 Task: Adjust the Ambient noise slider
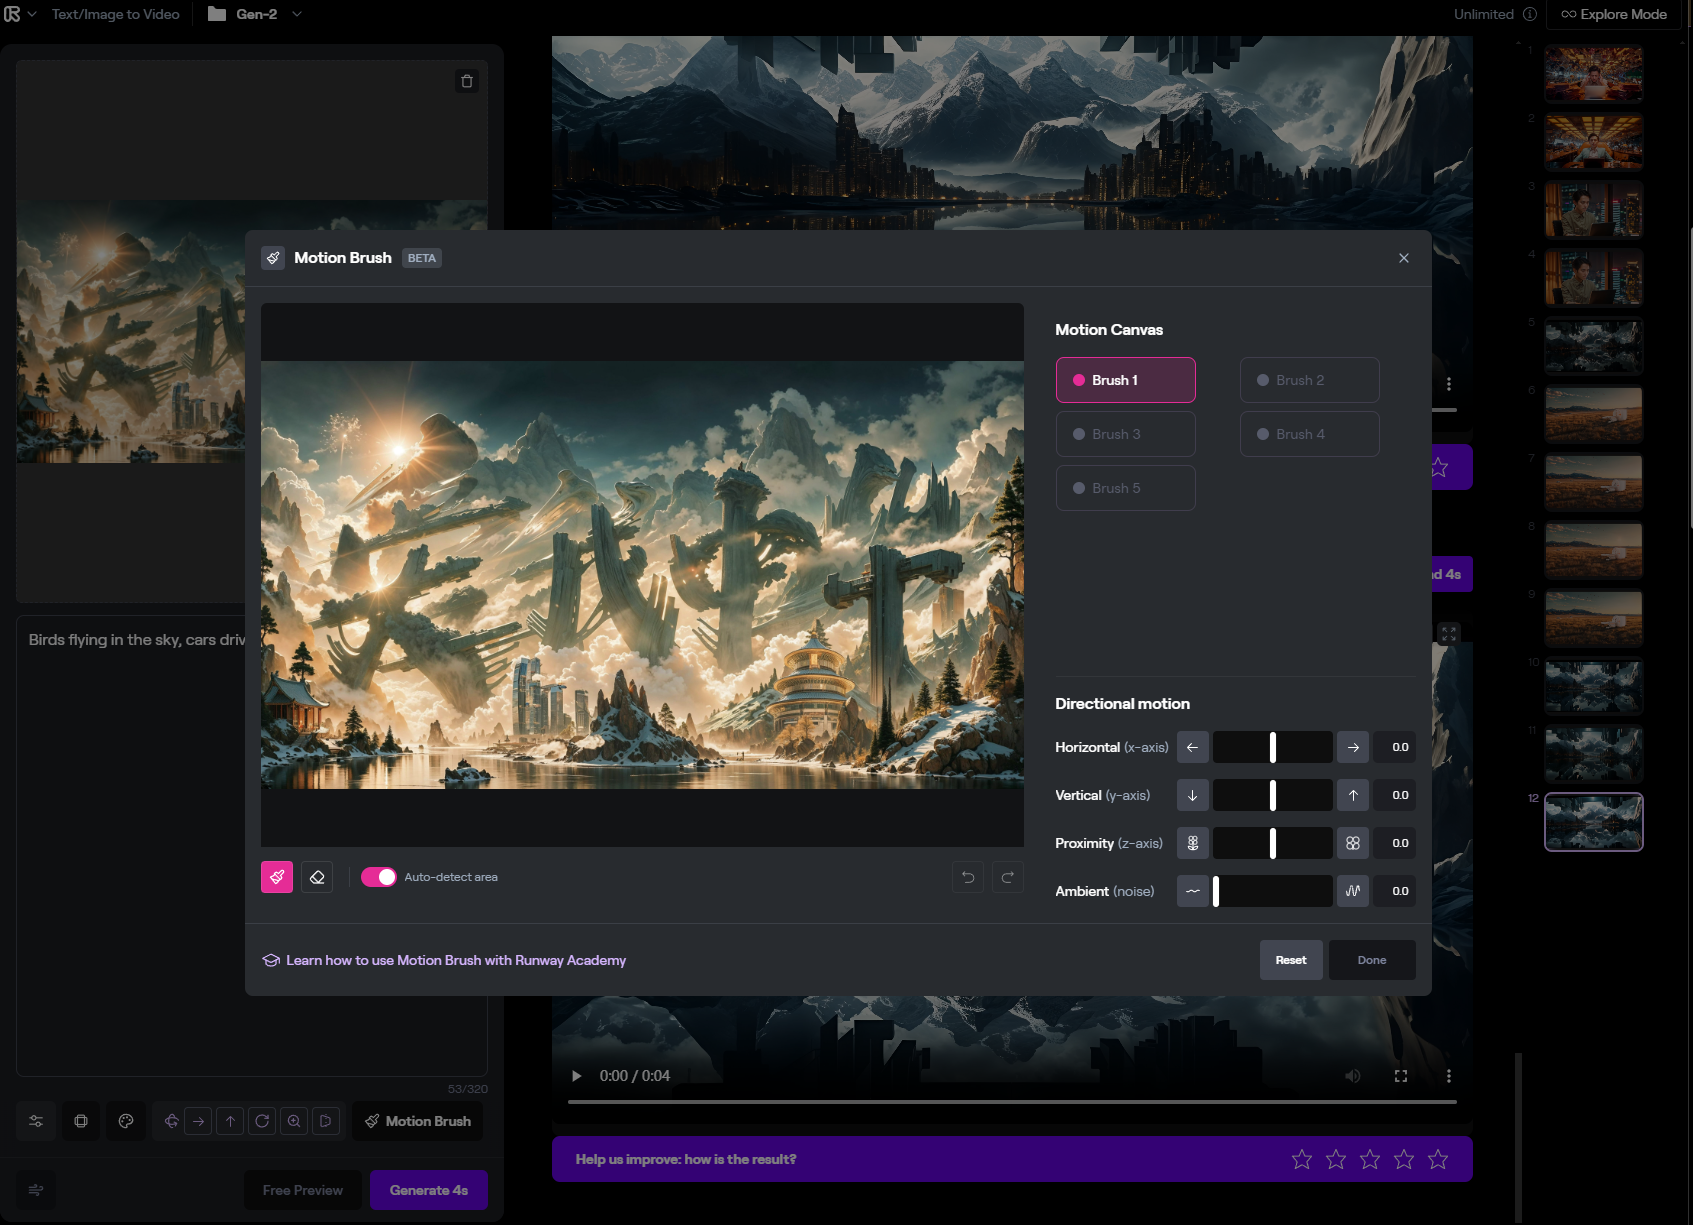[1273, 891]
